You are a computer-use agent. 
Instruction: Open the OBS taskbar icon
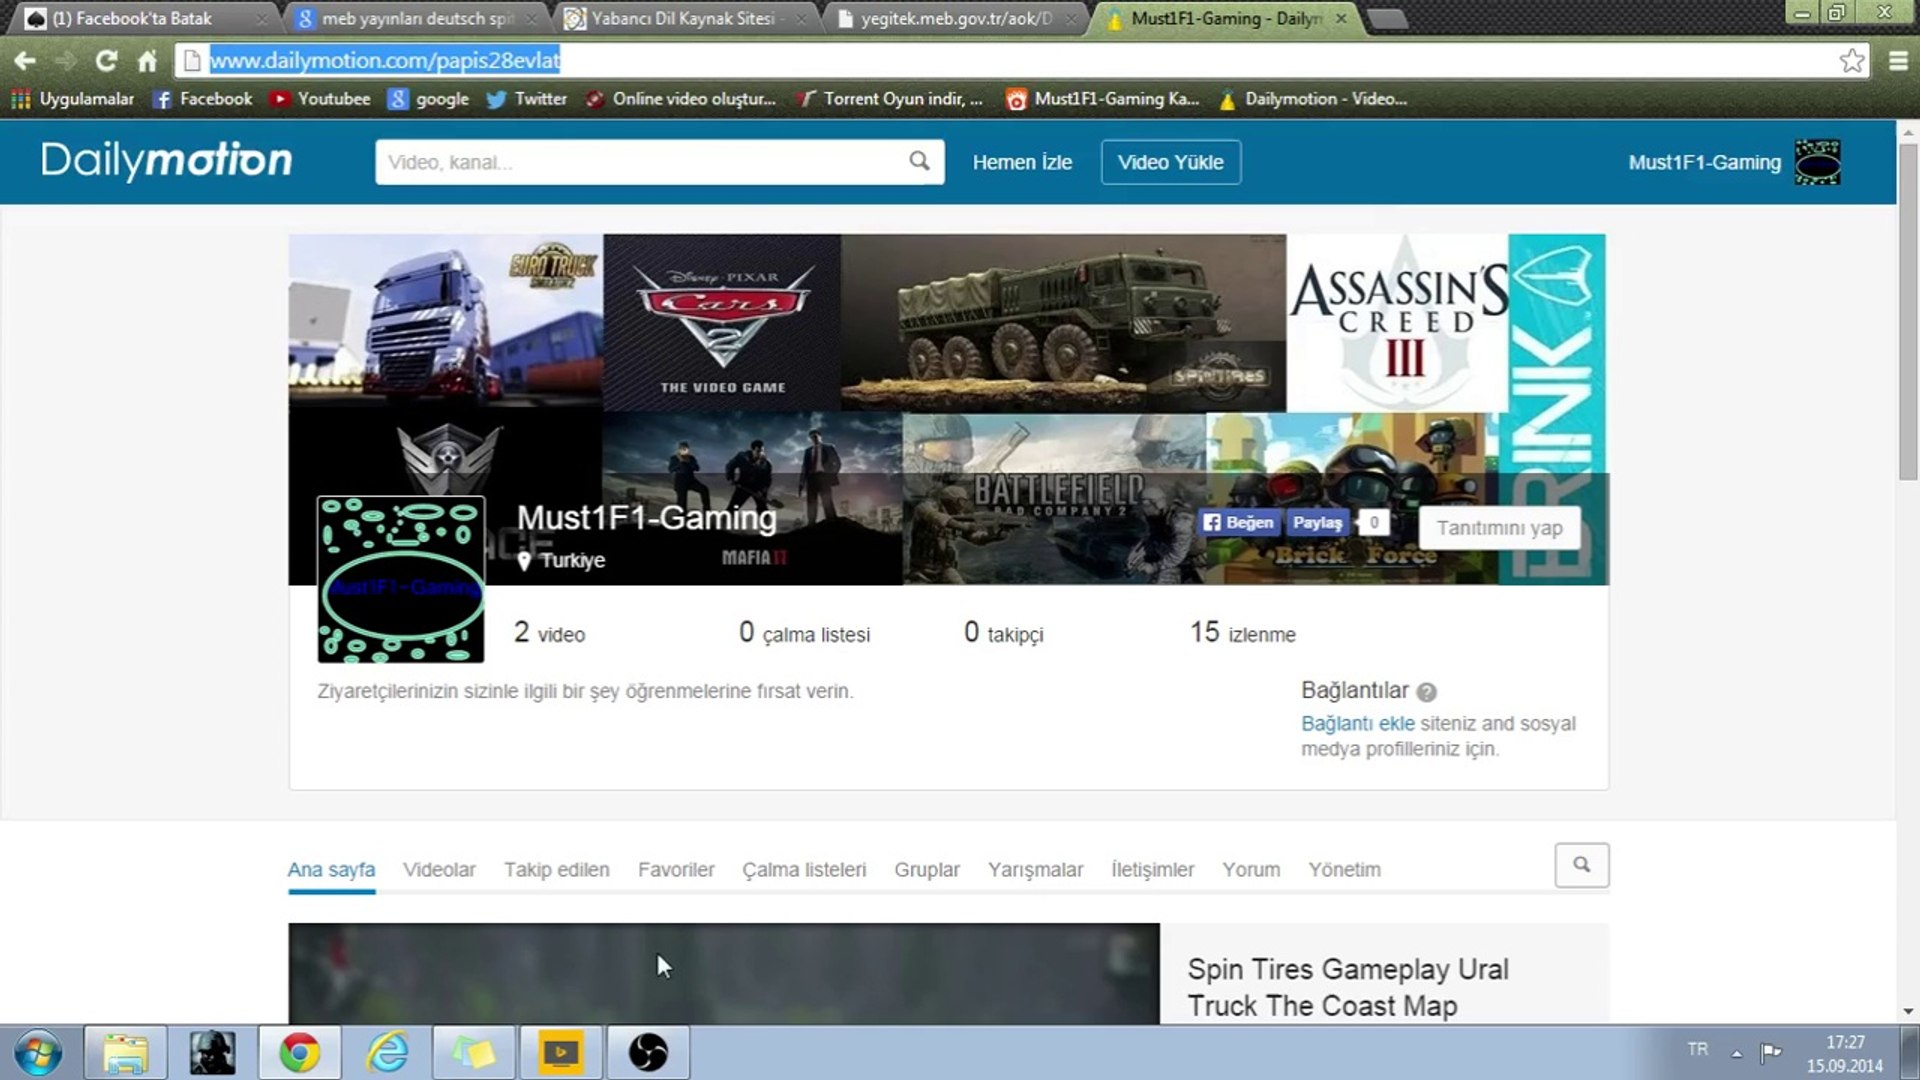(x=648, y=1053)
